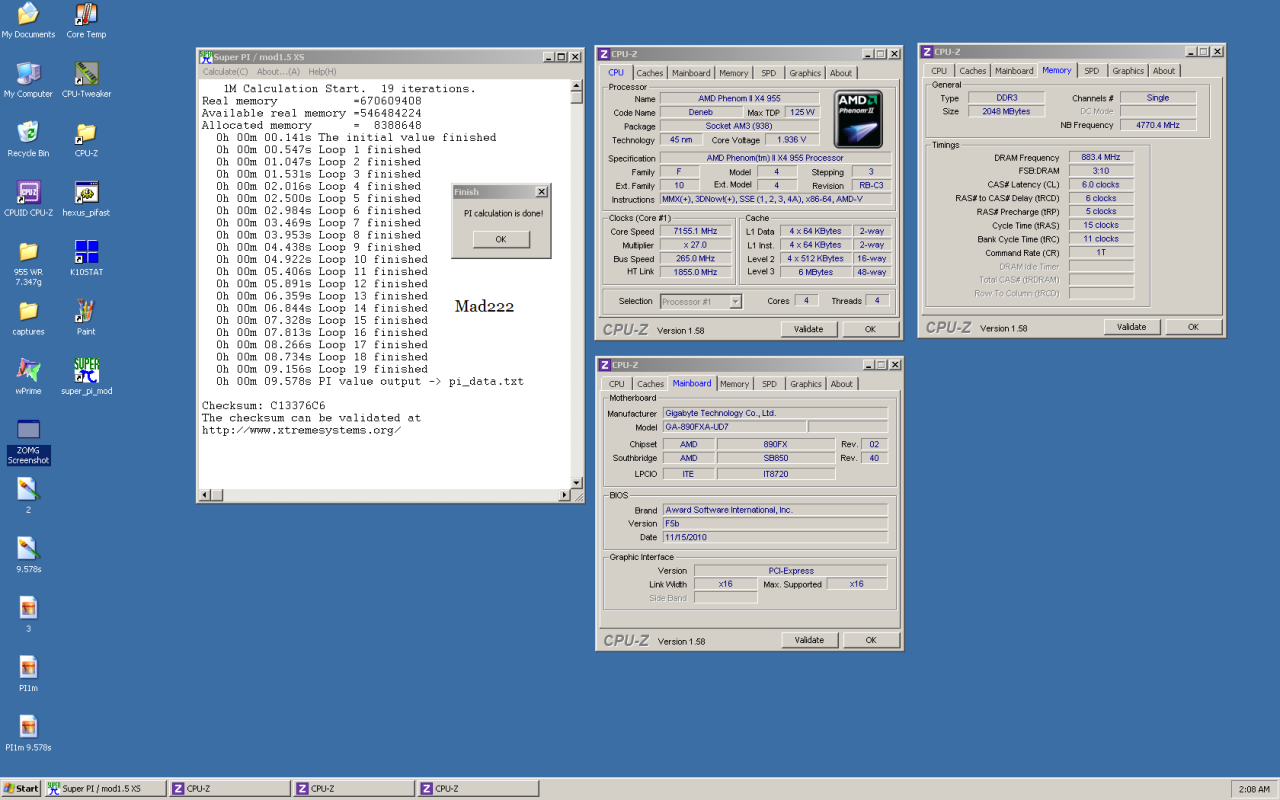
Task: Open the PI1m 9.578s desktop file
Action: click(x=28, y=732)
